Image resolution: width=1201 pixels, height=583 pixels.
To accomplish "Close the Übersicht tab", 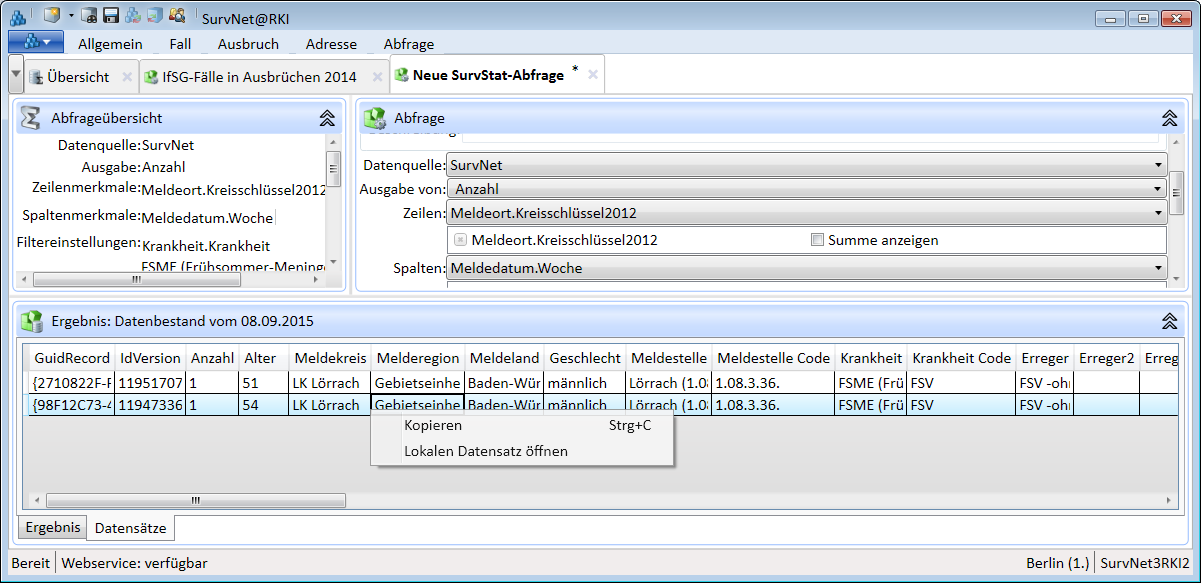I will coord(127,76).
